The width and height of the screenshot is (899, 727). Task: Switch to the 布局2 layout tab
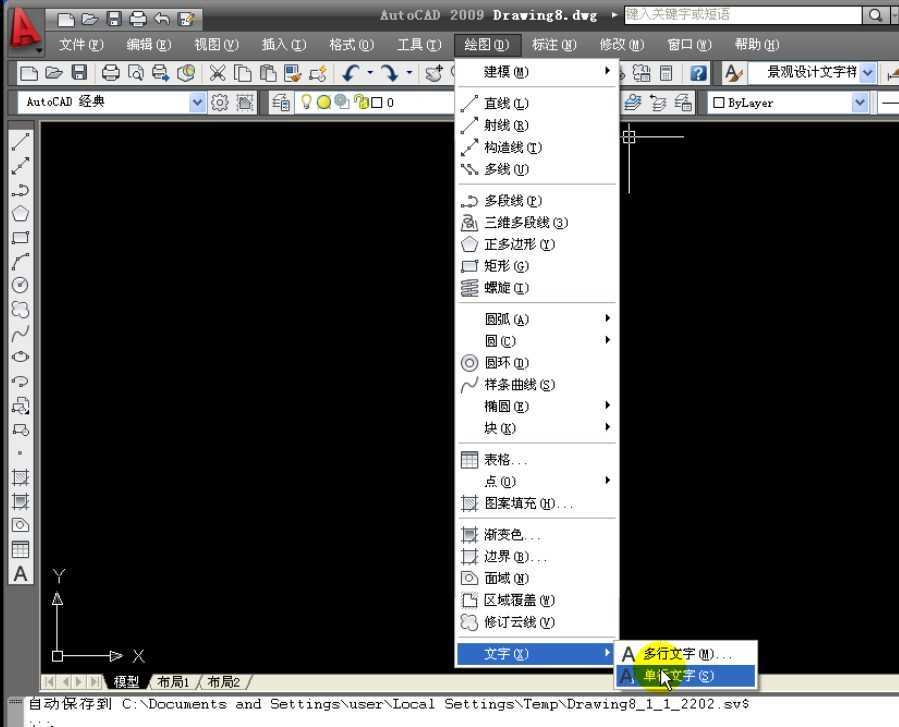pos(224,682)
